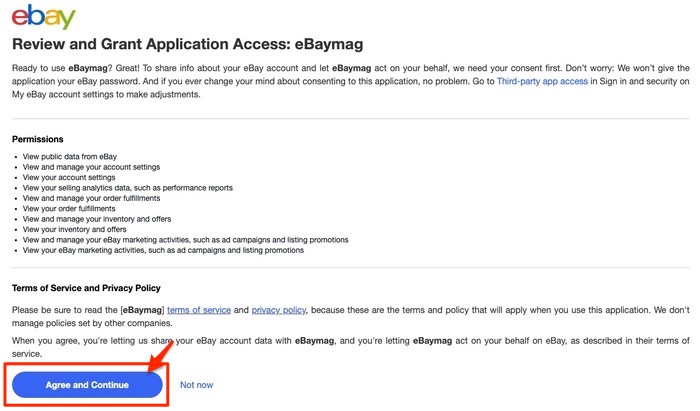The width and height of the screenshot is (700, 411).
Task: Click View and manage your inventory and offers
Action: pyautogui.click(x=93, y=219)
